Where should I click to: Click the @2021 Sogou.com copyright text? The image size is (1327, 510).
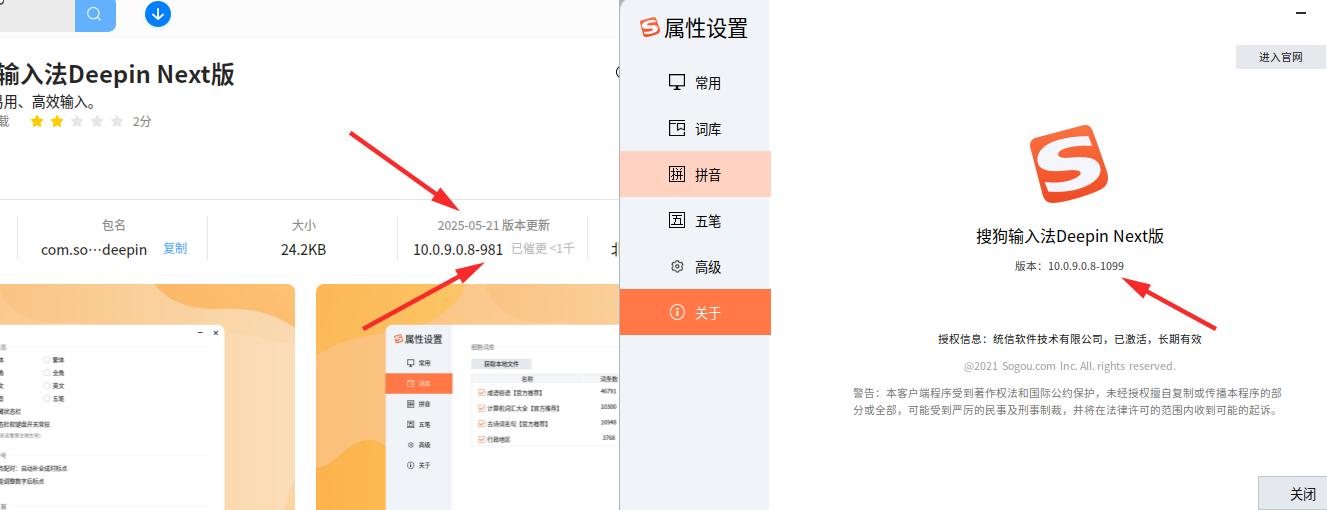[x=1069, y=366]
